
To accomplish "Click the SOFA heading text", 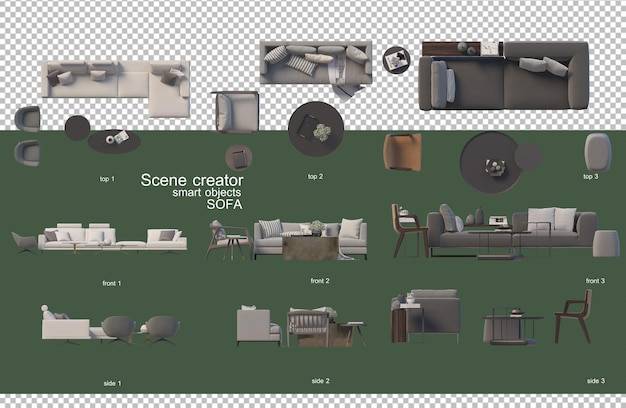I will pyautogui.click(x=224, y=204).
